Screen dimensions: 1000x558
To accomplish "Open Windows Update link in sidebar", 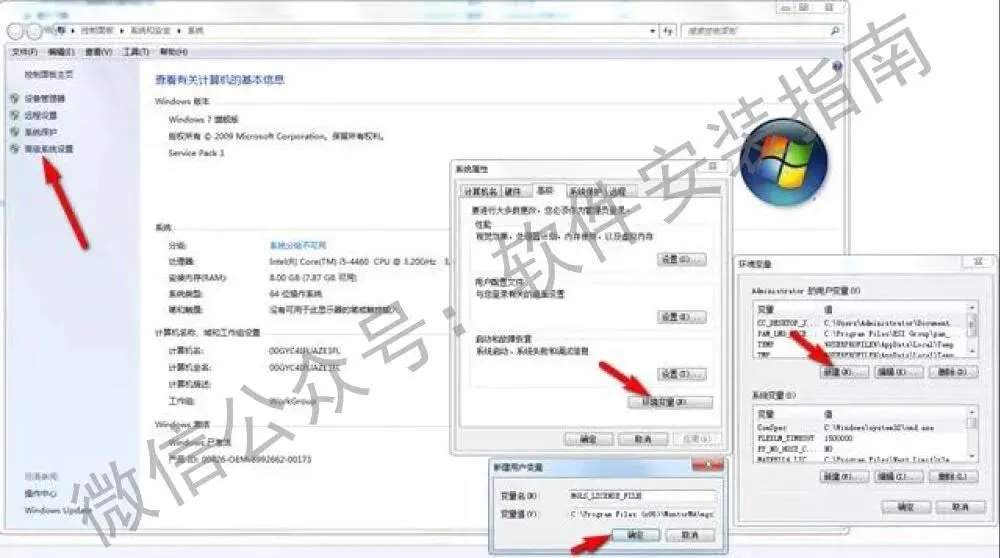I will 57,510.
